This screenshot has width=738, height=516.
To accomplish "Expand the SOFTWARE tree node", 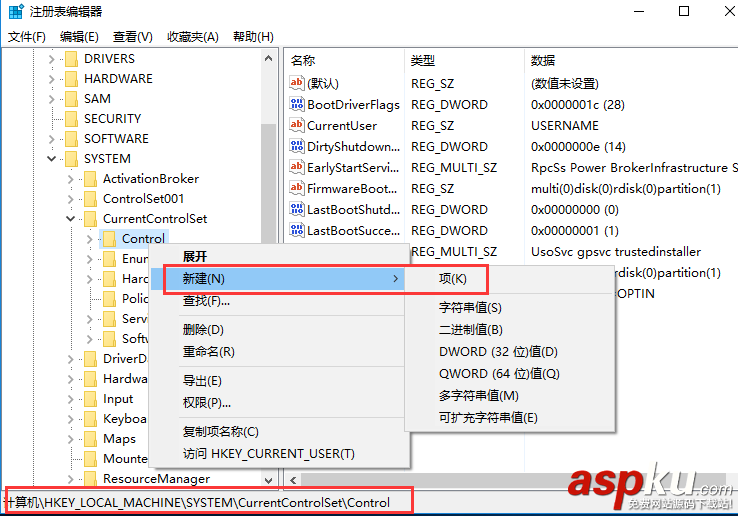I will (52, 139).
